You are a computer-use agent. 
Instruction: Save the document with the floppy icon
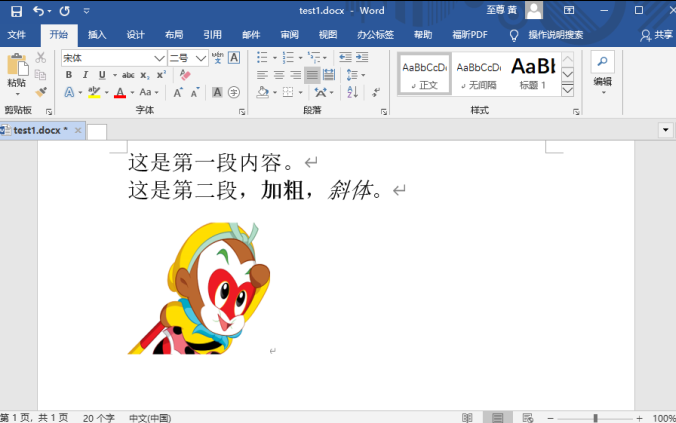pyautogui.click(x=16, y=11)
